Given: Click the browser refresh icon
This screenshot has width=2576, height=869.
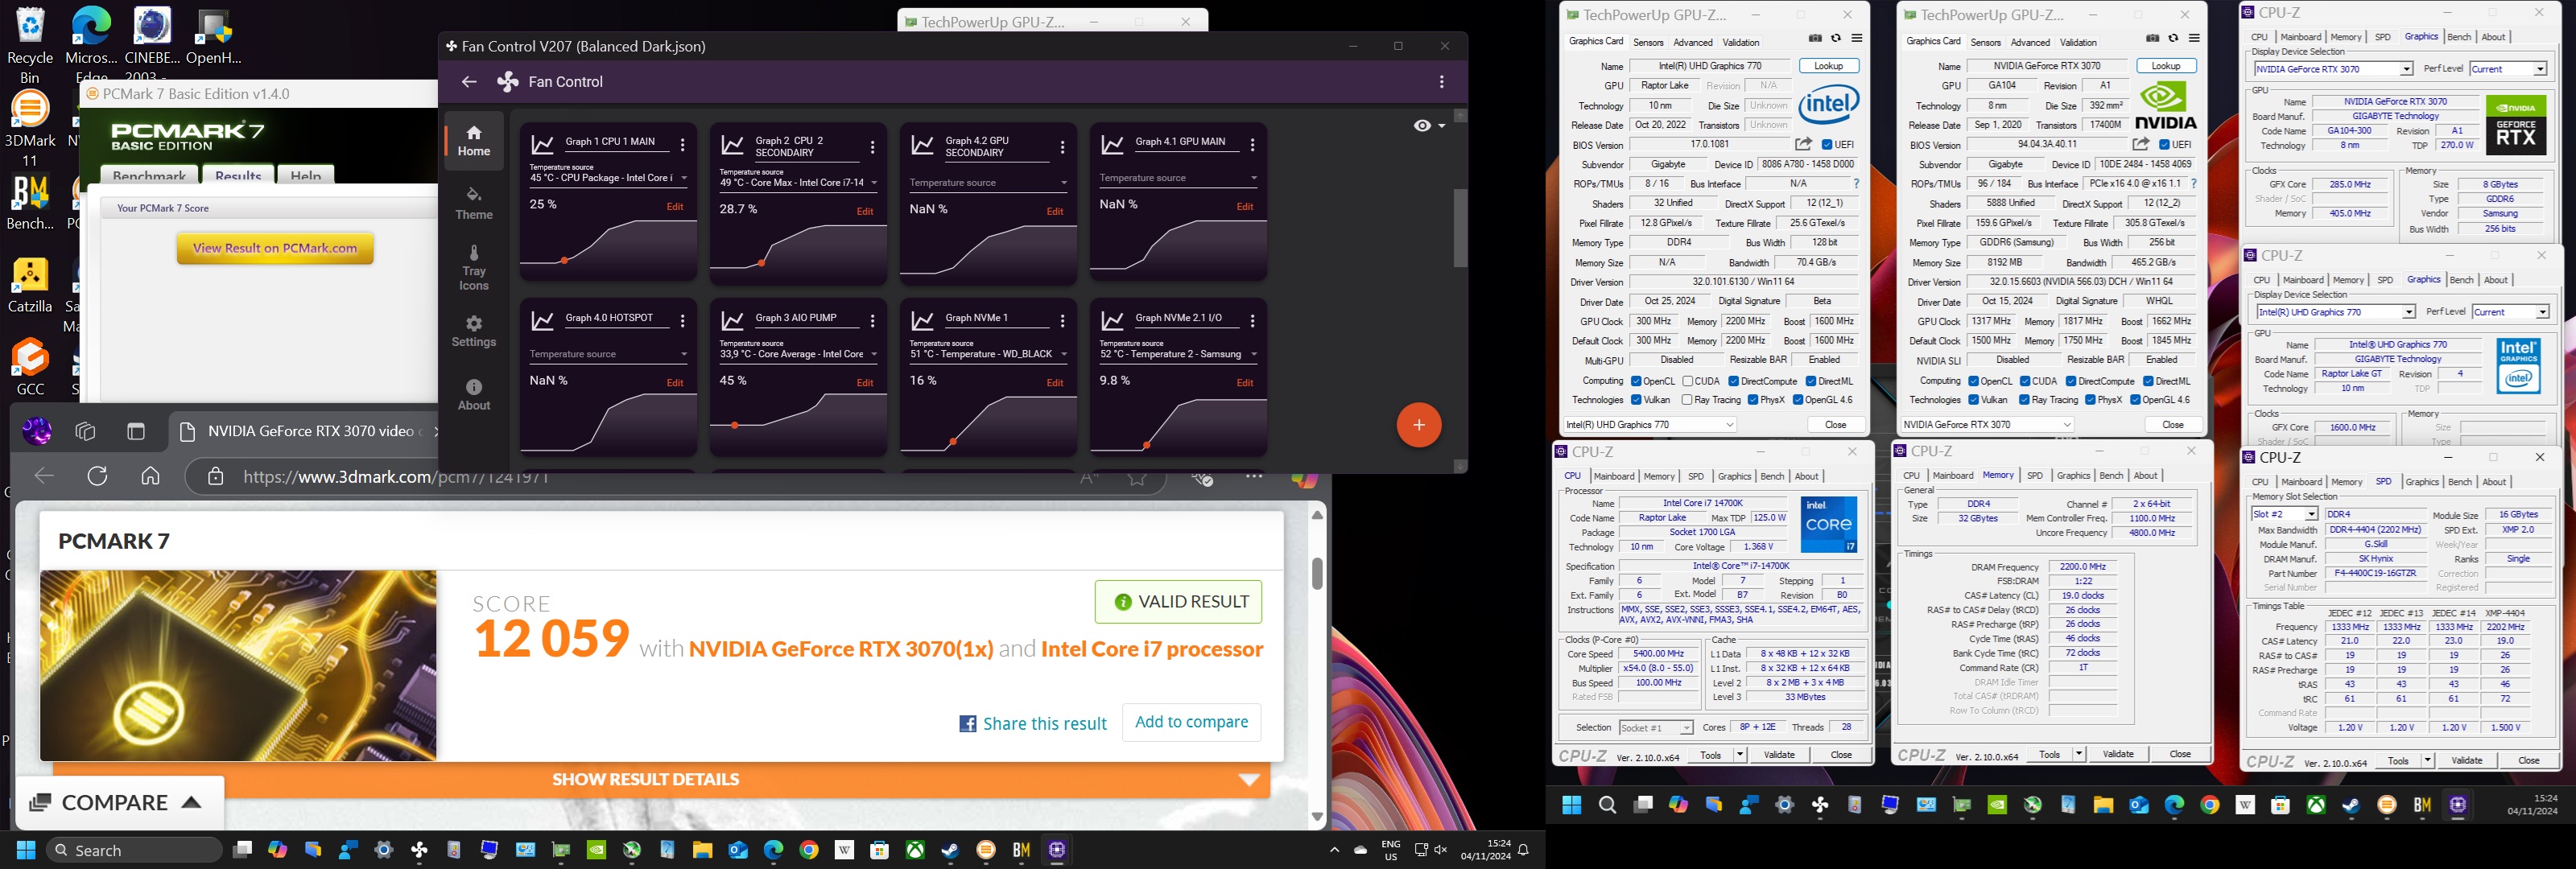Looking at the screenshot, I should coord(97,476).
